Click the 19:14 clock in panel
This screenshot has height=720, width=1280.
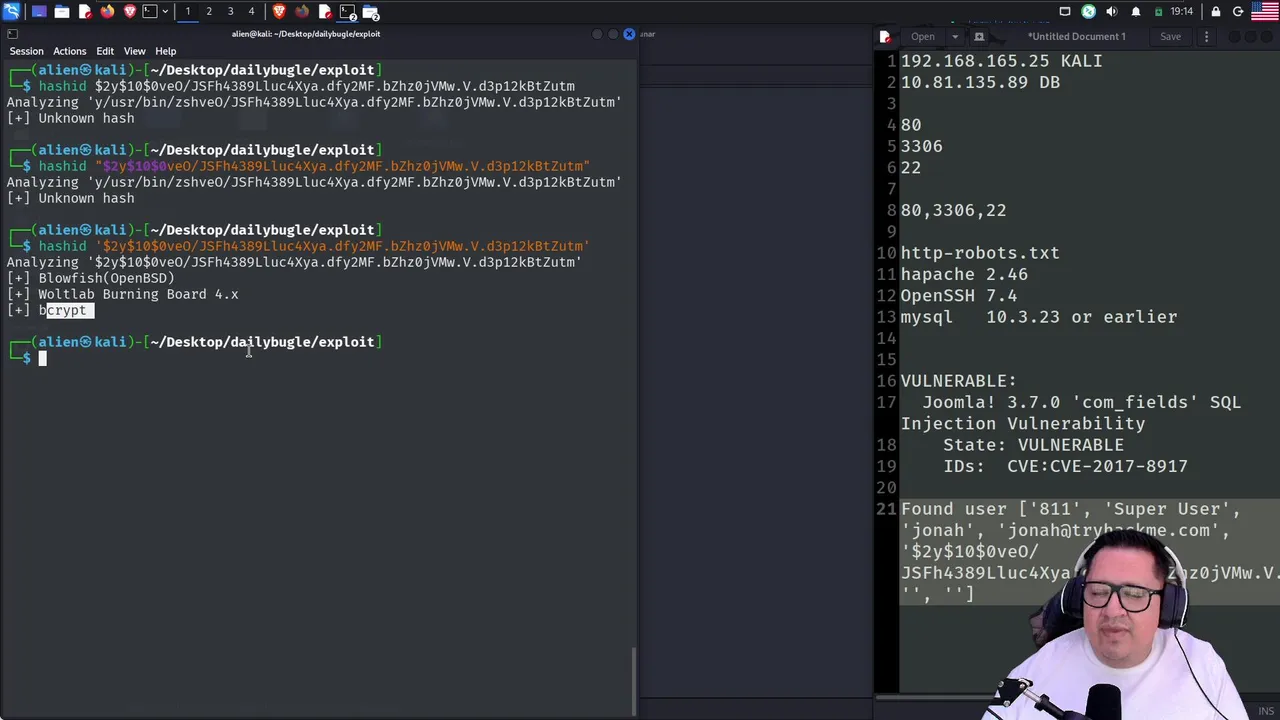[1181, 12]
